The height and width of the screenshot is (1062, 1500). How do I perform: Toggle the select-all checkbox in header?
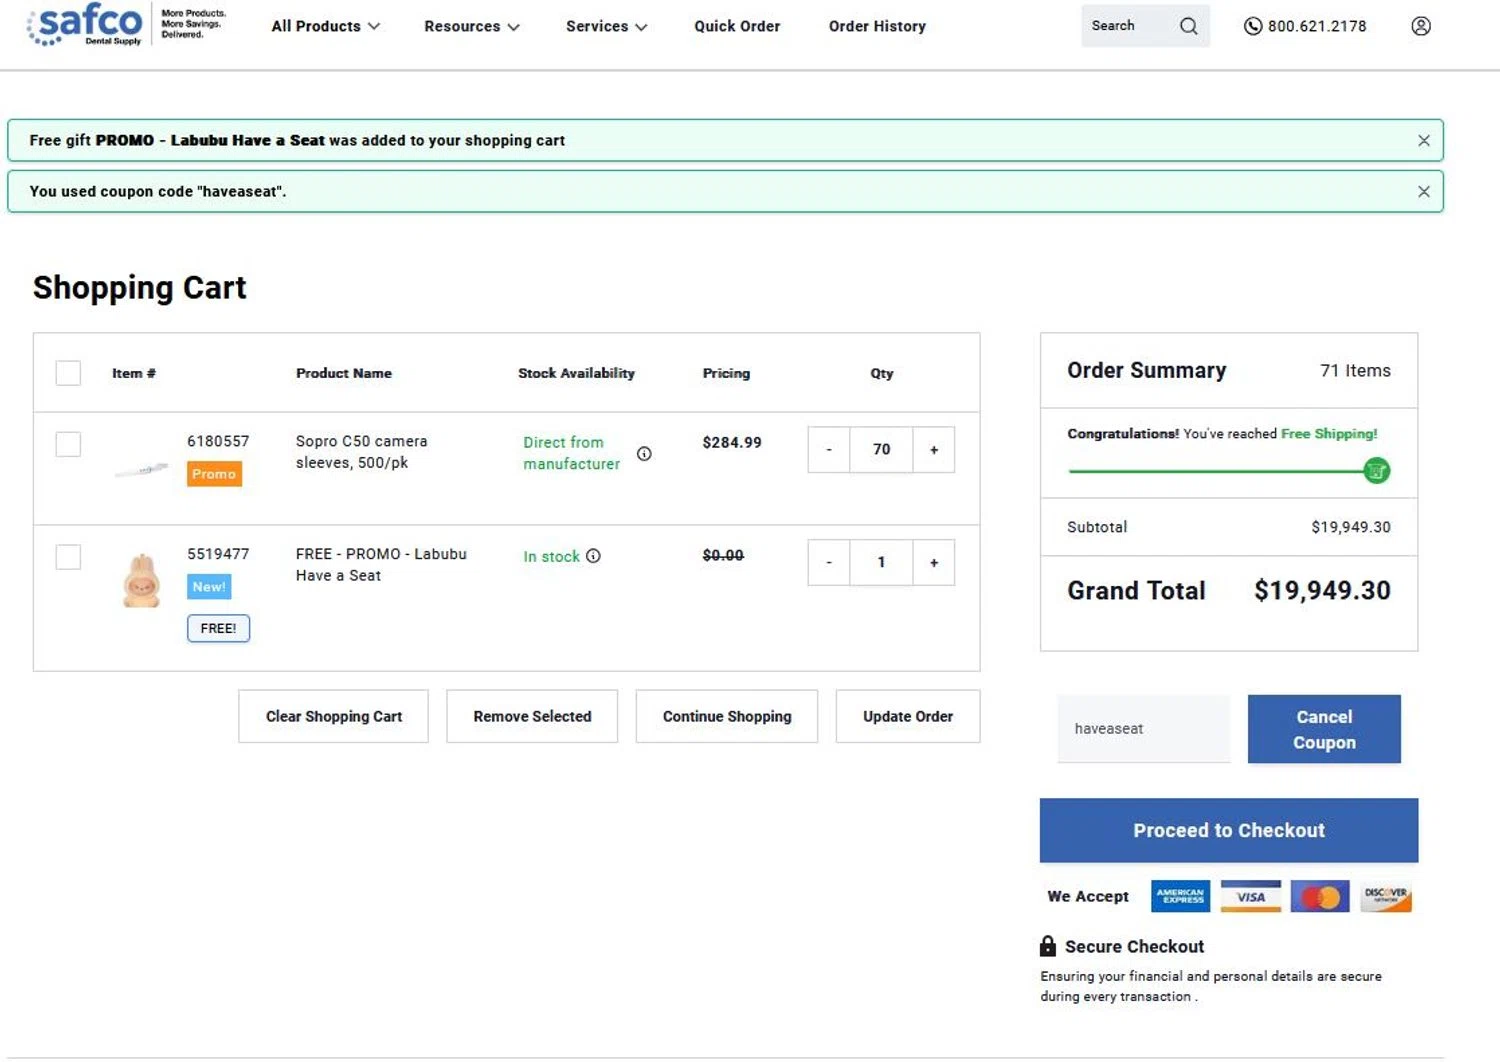coord(68,373)
